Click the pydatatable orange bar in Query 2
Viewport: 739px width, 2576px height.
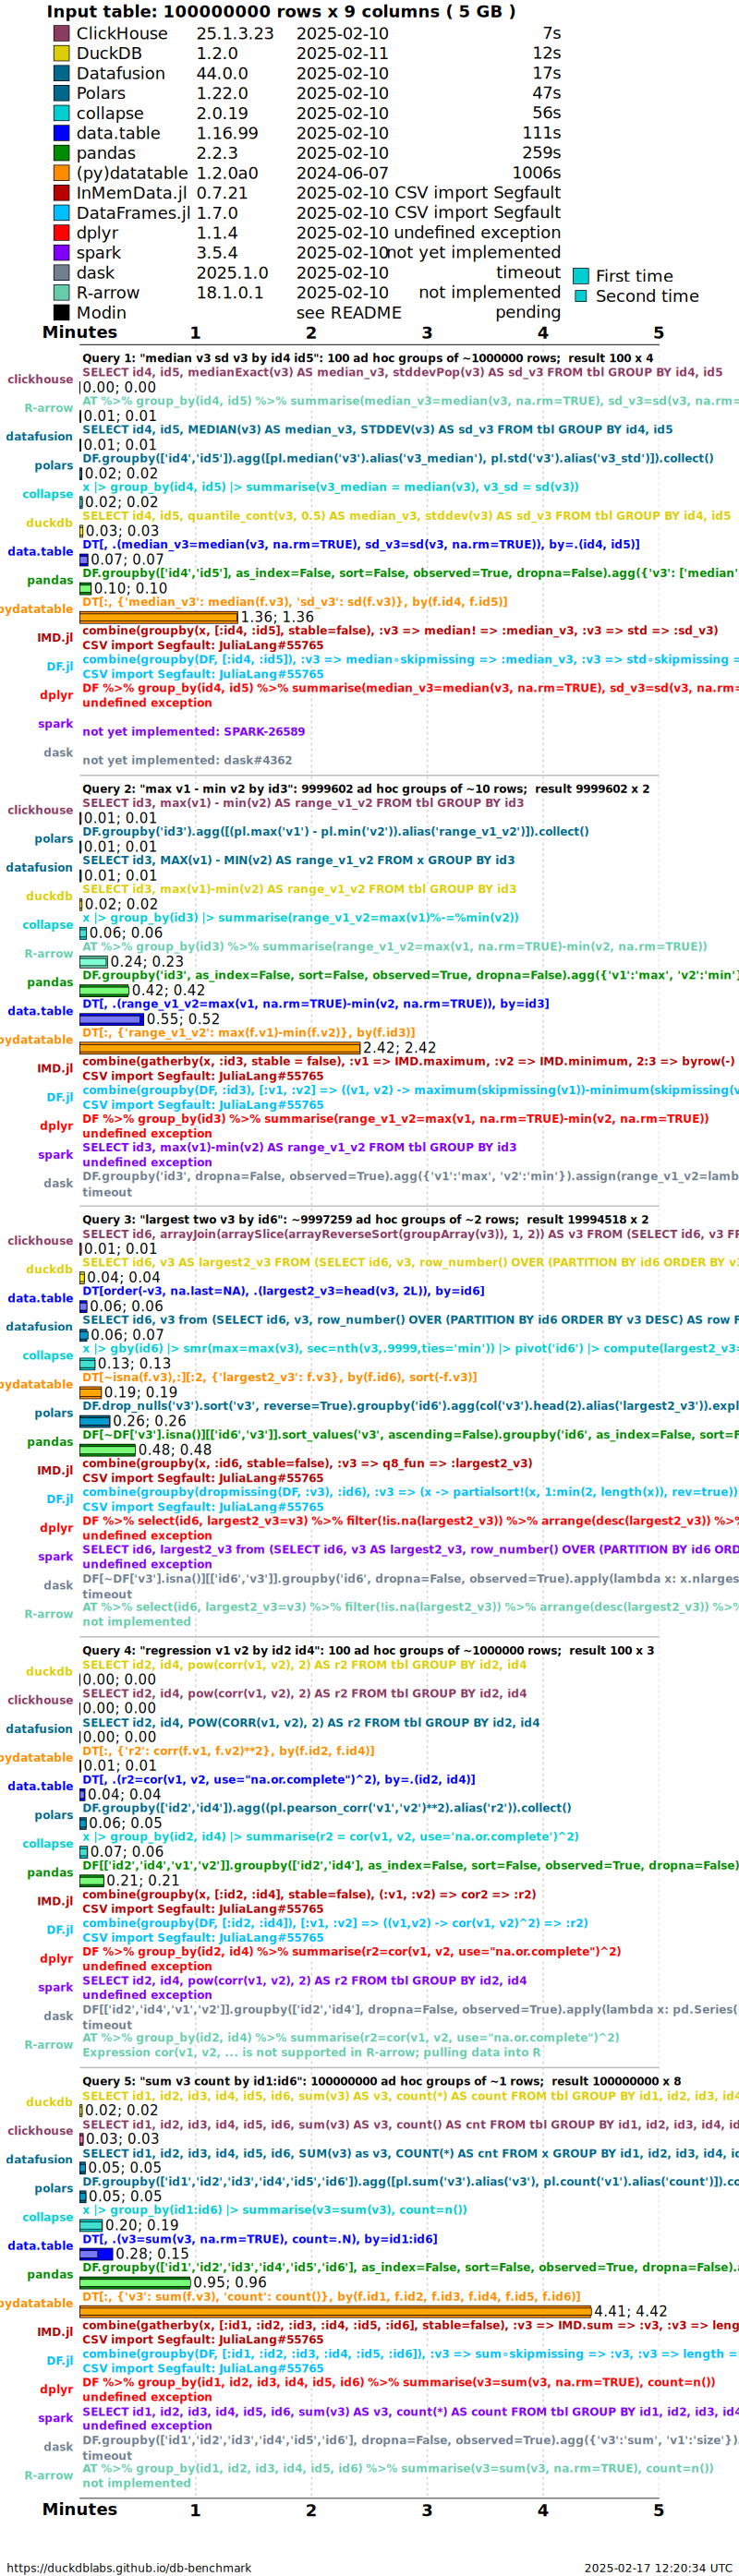pos(220,1048)
